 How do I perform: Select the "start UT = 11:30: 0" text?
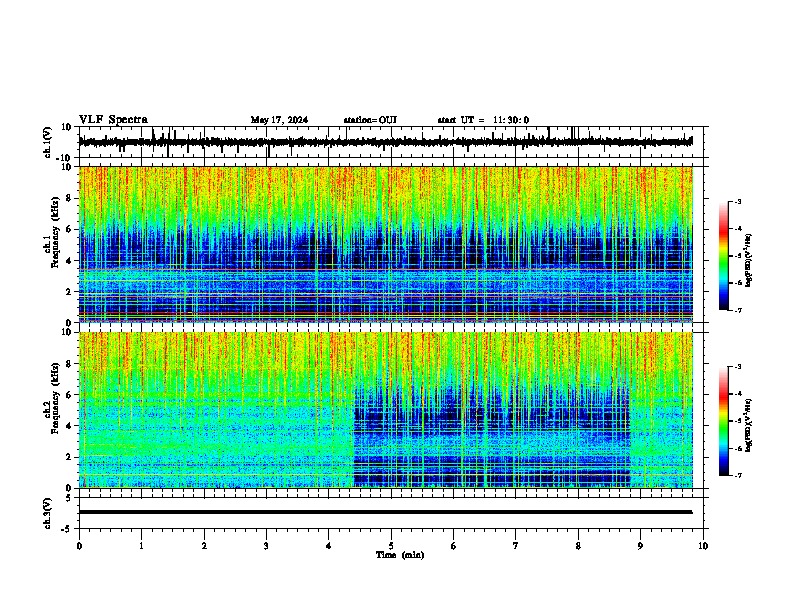click(x=483, y=120)
